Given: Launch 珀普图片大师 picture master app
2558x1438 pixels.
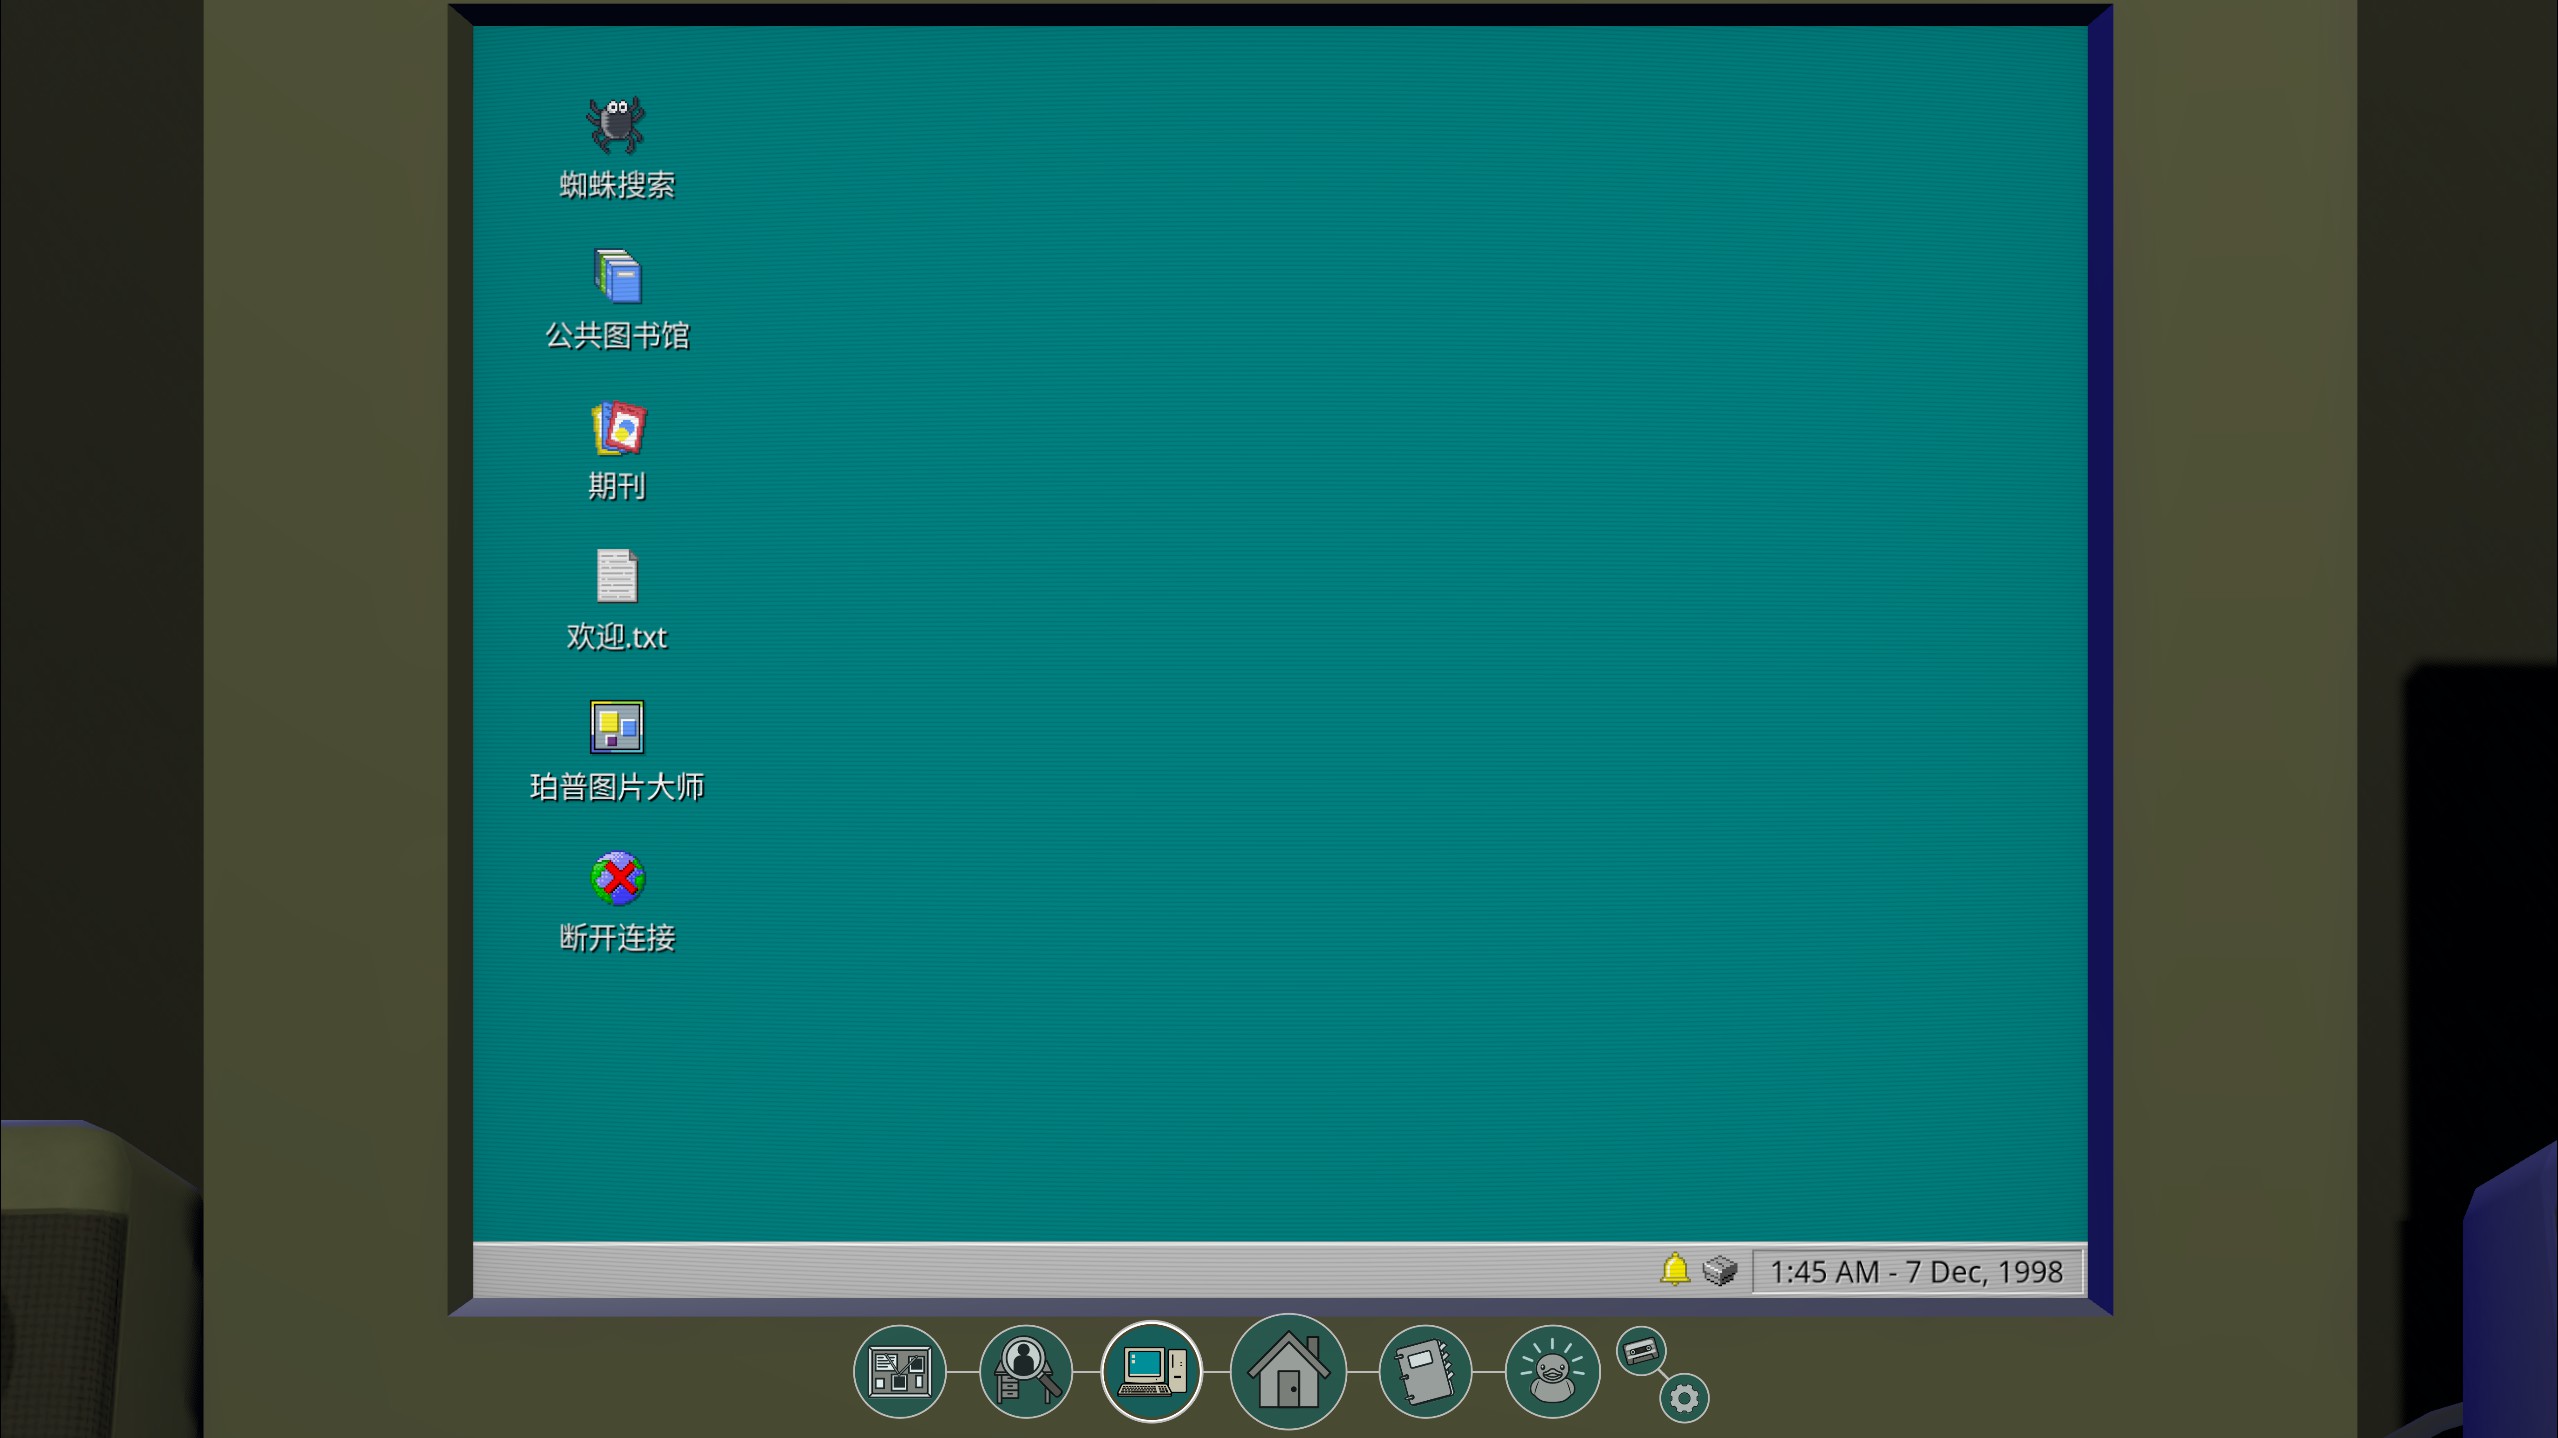Looking at the screenshot, I should click(616, 727).
